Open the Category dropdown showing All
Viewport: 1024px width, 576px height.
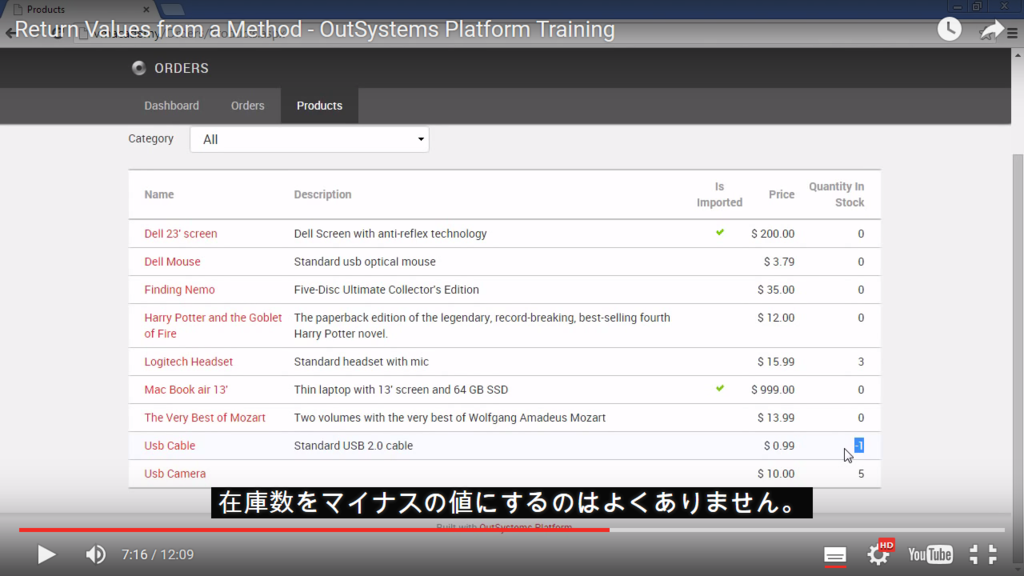[x=310, y=139]
